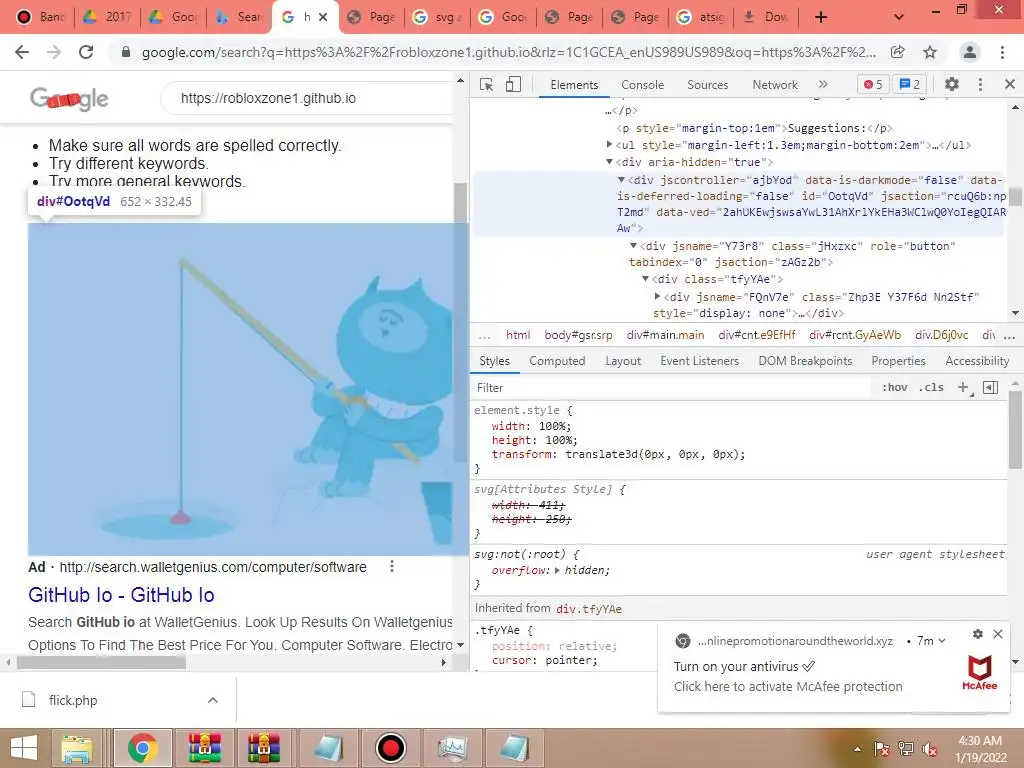Open DevTools three-dot customize menu
1024x768 pixels.
coord(980,84)
